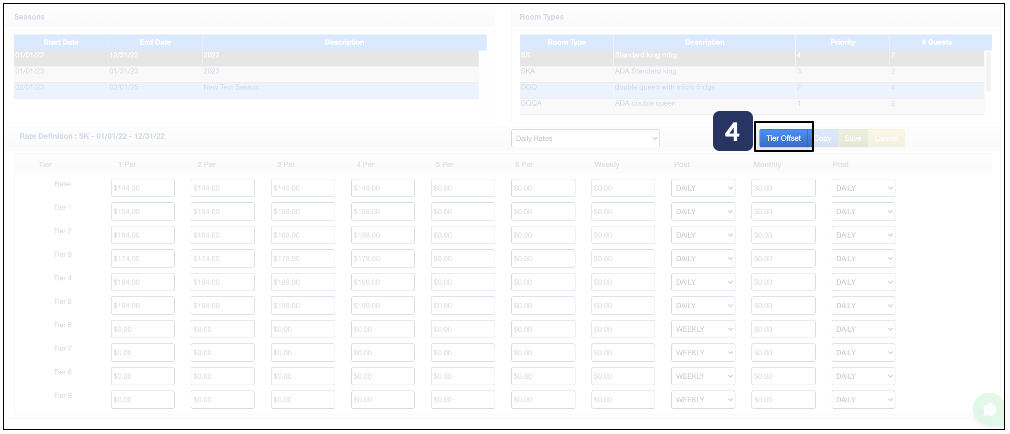
Task: Click the Tier 5 4 Per rate field
Action: click(383, 305)
